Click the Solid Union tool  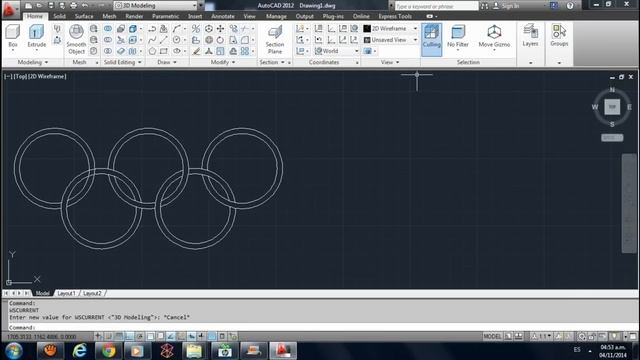(108, 28)
